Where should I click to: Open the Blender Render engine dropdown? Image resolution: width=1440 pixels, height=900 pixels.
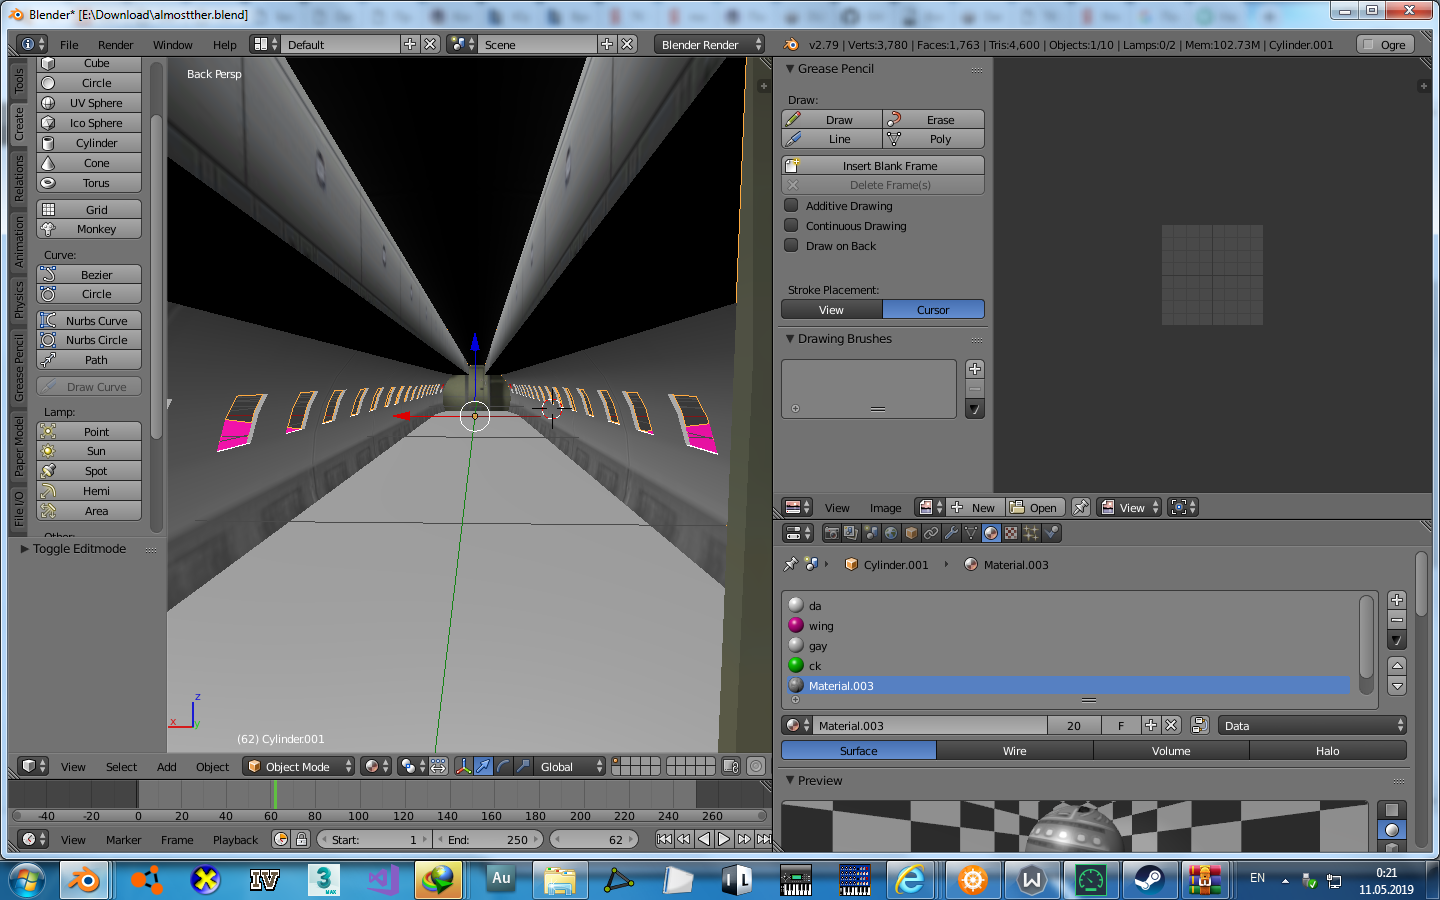coord(710,45)
